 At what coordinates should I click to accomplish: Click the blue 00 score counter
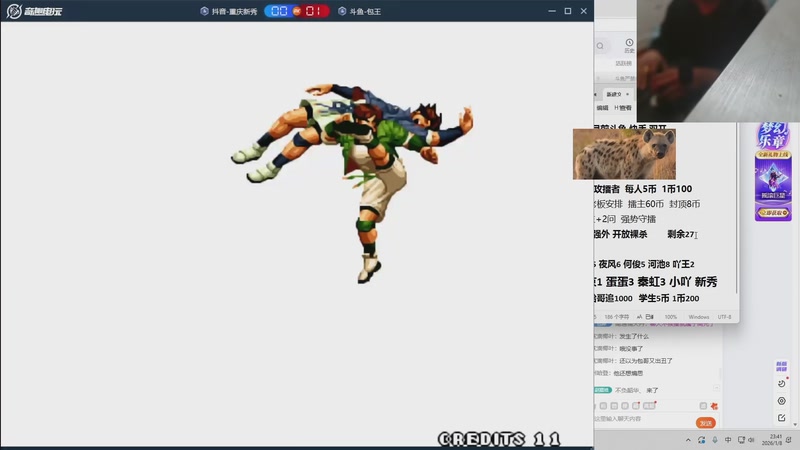coord(279,11)
